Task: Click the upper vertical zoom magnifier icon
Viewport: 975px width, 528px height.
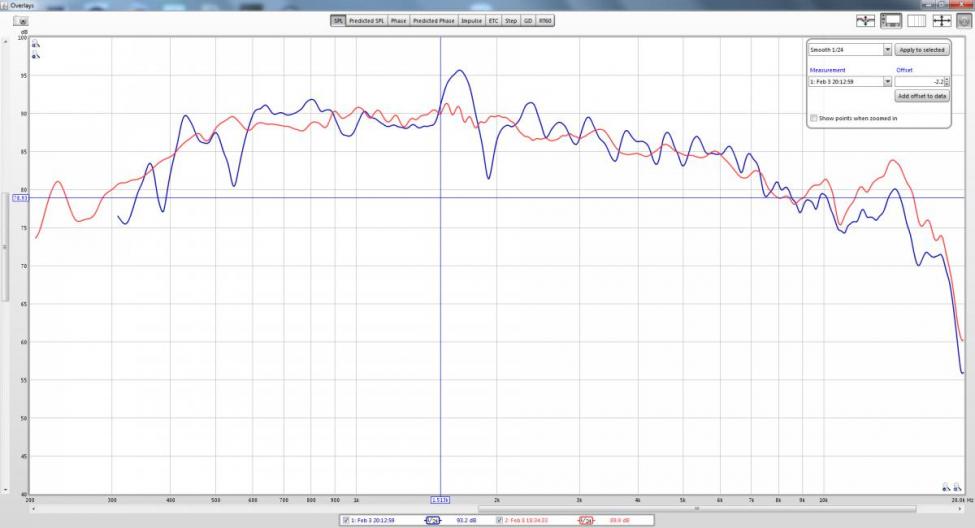Action: [35, 44]
